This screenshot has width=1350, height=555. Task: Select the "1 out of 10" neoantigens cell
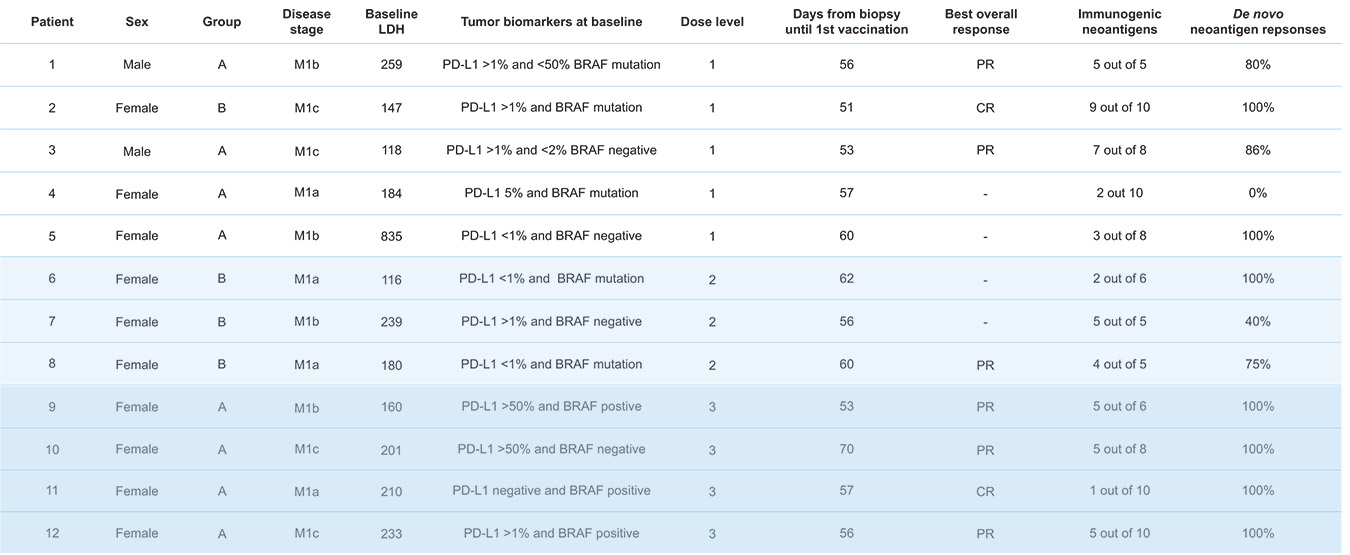(1119, 491)
